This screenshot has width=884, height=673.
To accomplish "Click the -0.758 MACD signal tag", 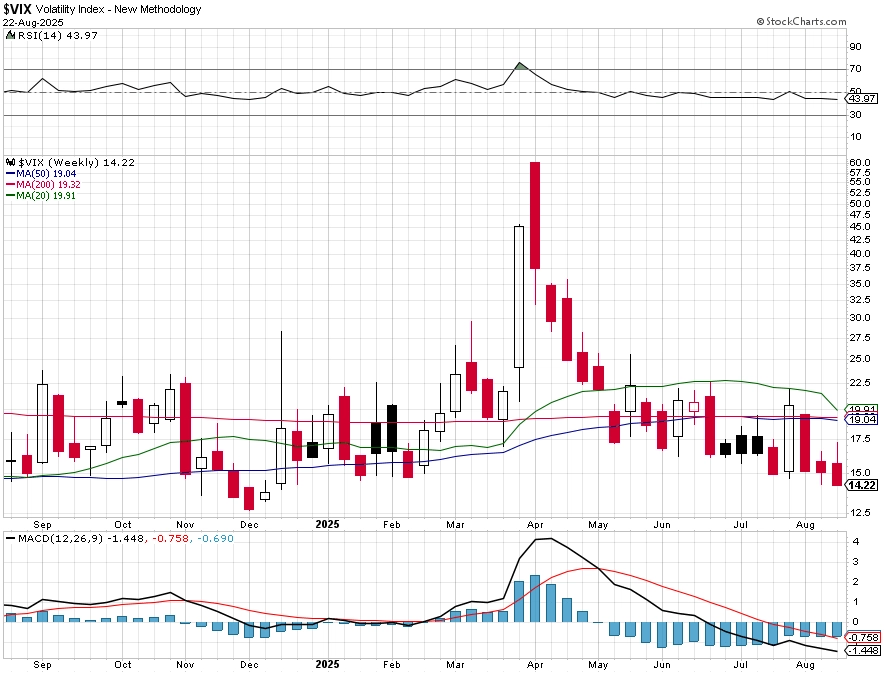I will pyautogui.click(x=863, y=637).
